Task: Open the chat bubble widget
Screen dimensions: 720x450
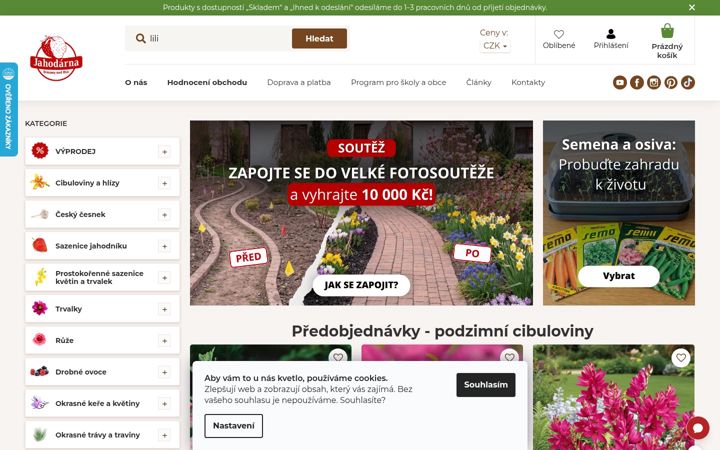Action: tap(698, 428)
